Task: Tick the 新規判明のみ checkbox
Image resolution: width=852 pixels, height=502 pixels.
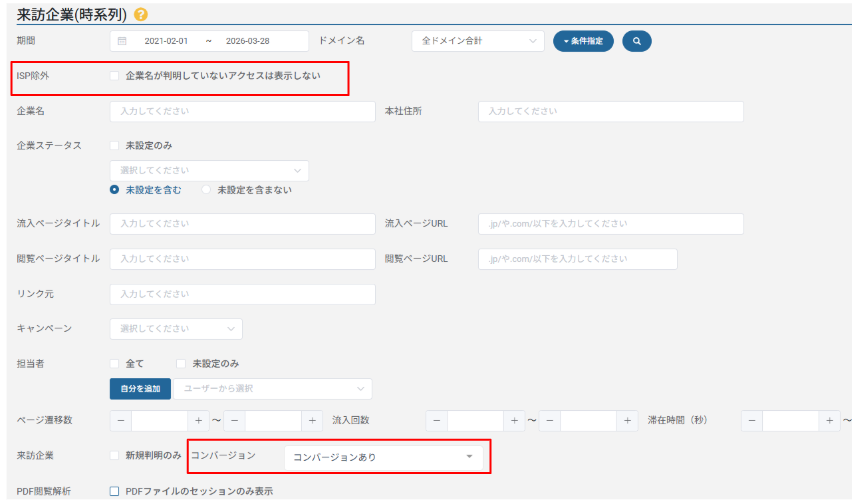Action: click(115, 456)
